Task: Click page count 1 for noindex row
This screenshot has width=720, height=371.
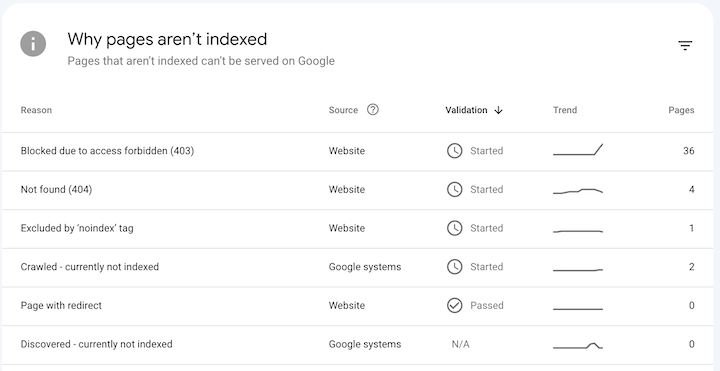Action: click(x=692, y=228)
